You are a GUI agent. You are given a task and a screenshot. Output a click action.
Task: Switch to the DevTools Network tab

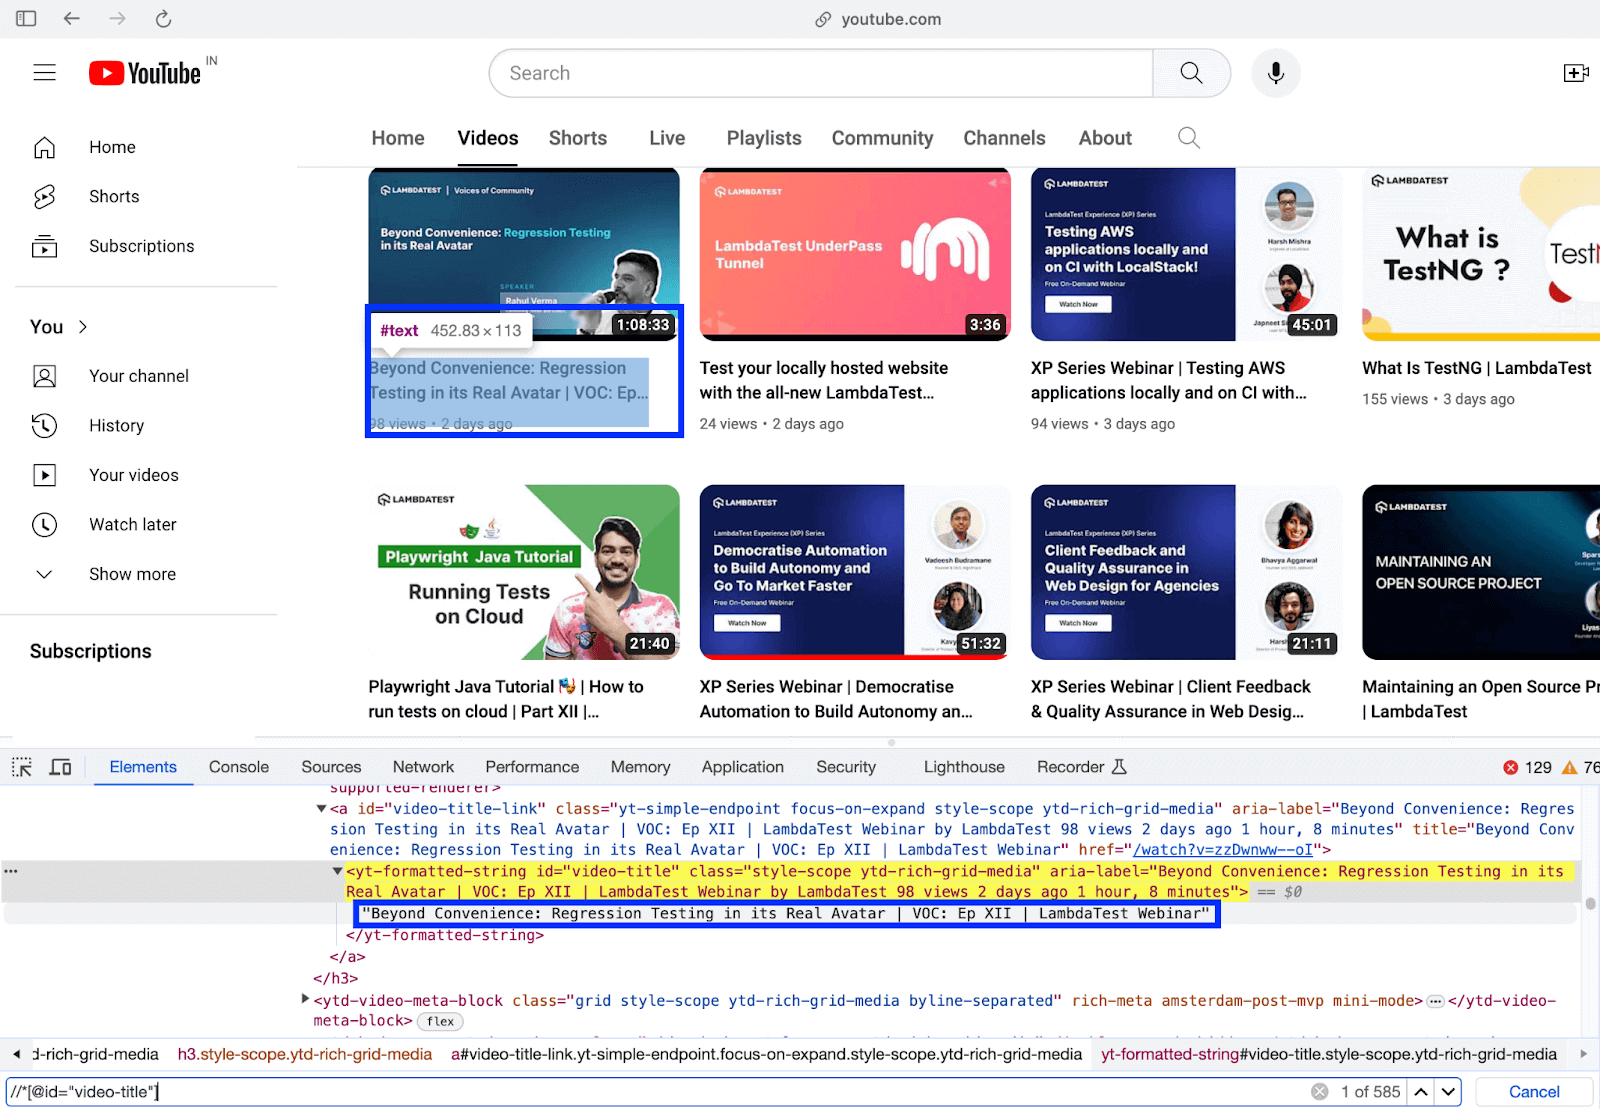coord(423,767)
